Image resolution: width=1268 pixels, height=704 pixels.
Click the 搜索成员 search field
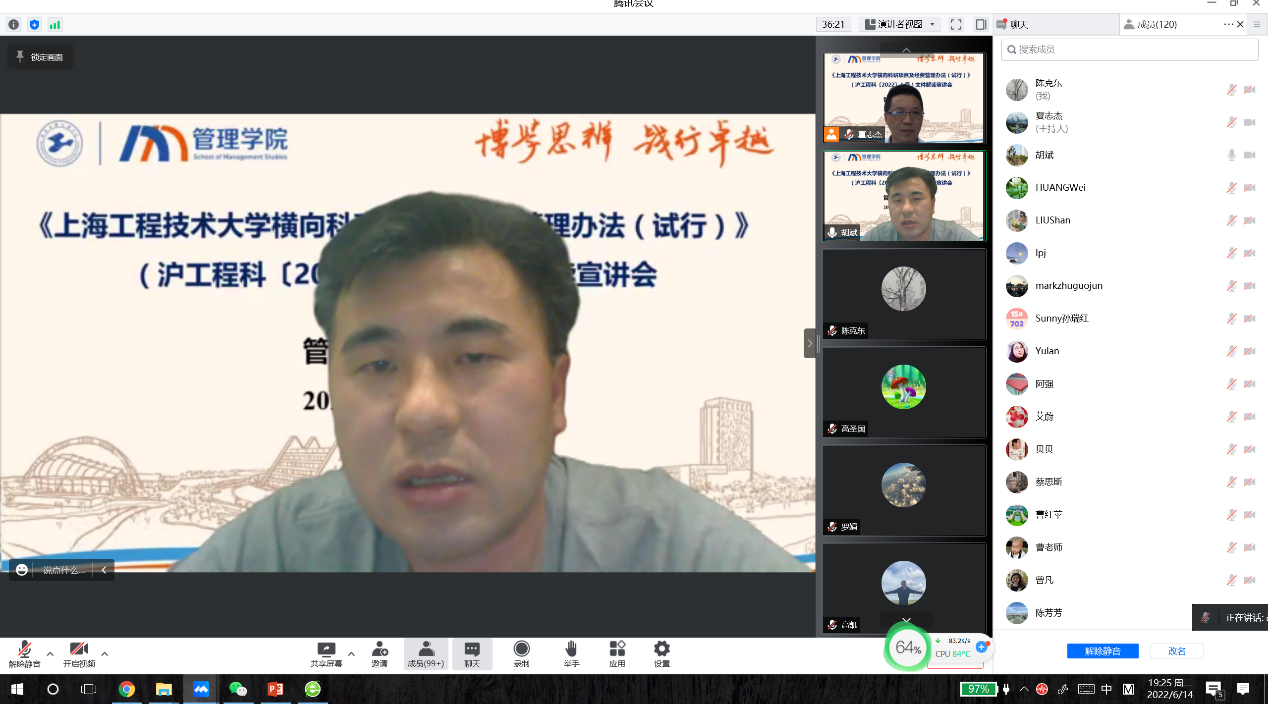tap(1130, 49)
